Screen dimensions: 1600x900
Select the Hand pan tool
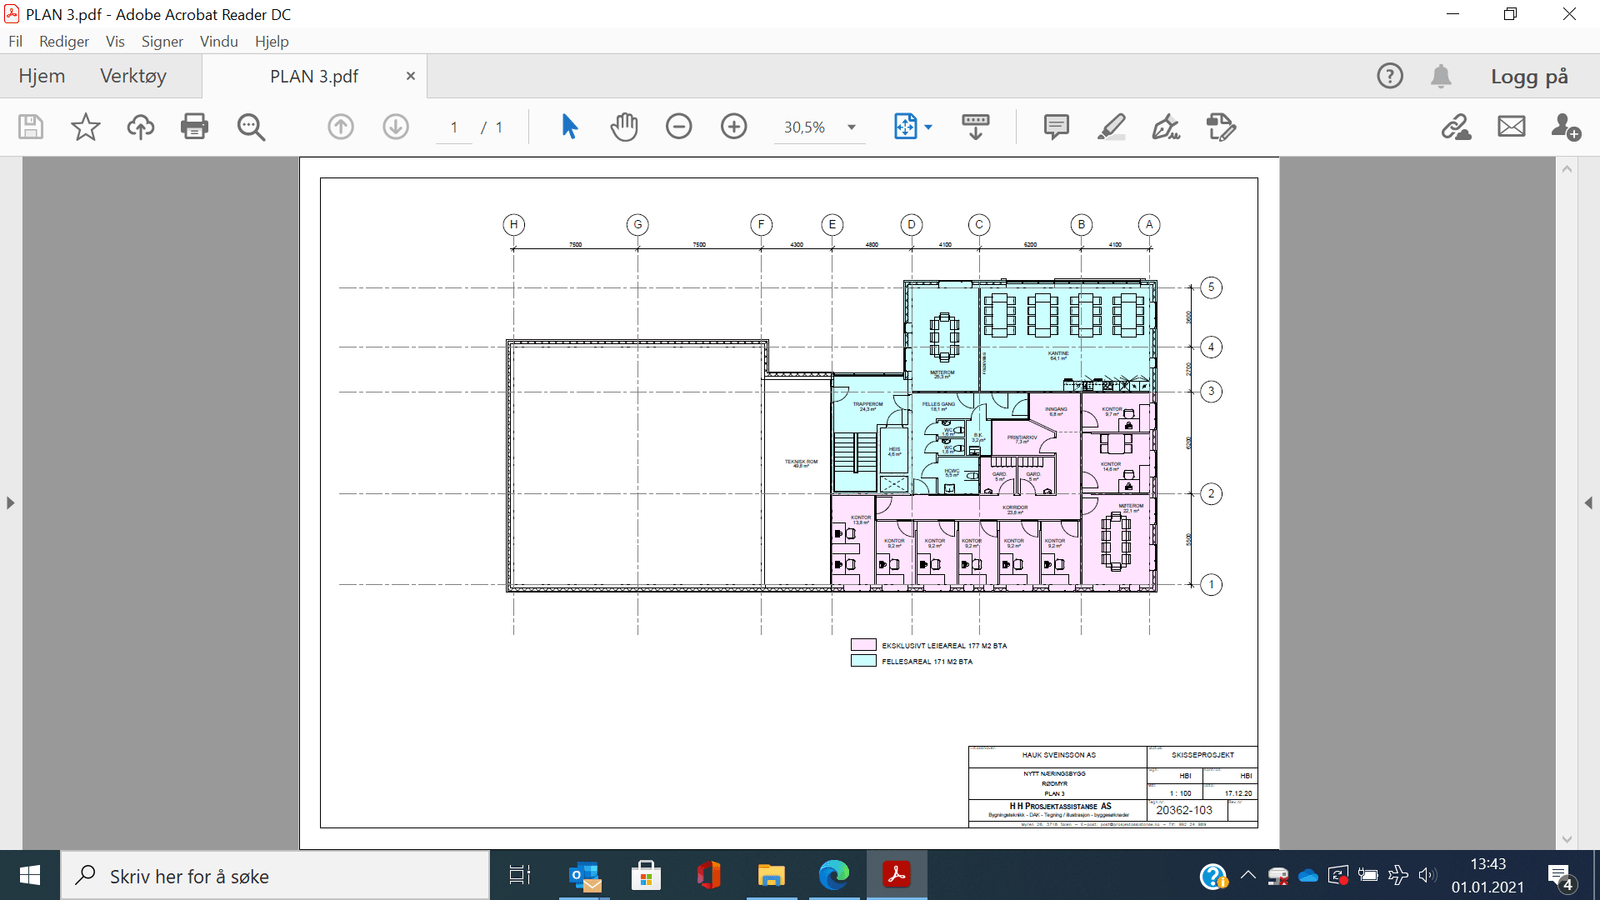[624, 127]
